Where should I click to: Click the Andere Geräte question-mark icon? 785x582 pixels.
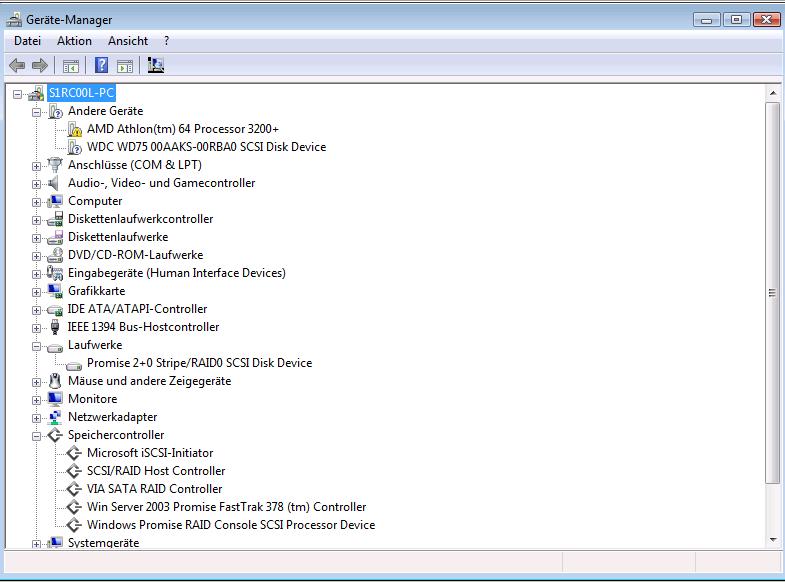click(55, 111)
